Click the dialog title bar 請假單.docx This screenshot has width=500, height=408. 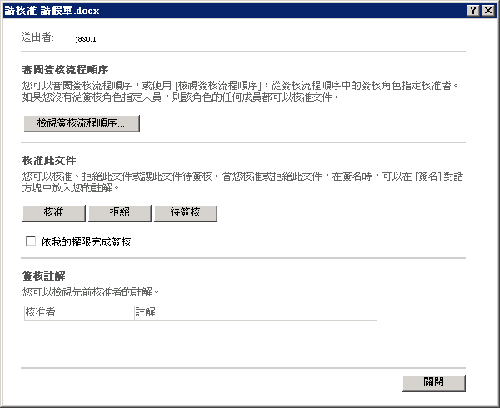click(52, 11)
